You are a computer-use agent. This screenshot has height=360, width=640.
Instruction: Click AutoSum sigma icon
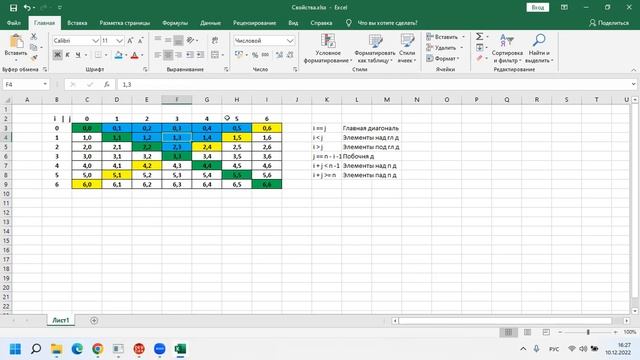coord(480,37)
